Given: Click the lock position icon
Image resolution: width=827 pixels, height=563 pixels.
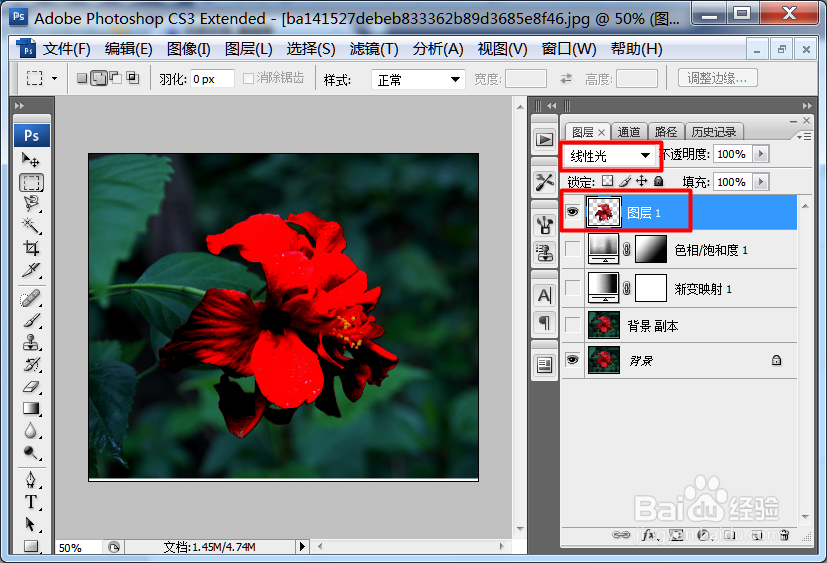Looking at the screenshot, I should point(641,181).
